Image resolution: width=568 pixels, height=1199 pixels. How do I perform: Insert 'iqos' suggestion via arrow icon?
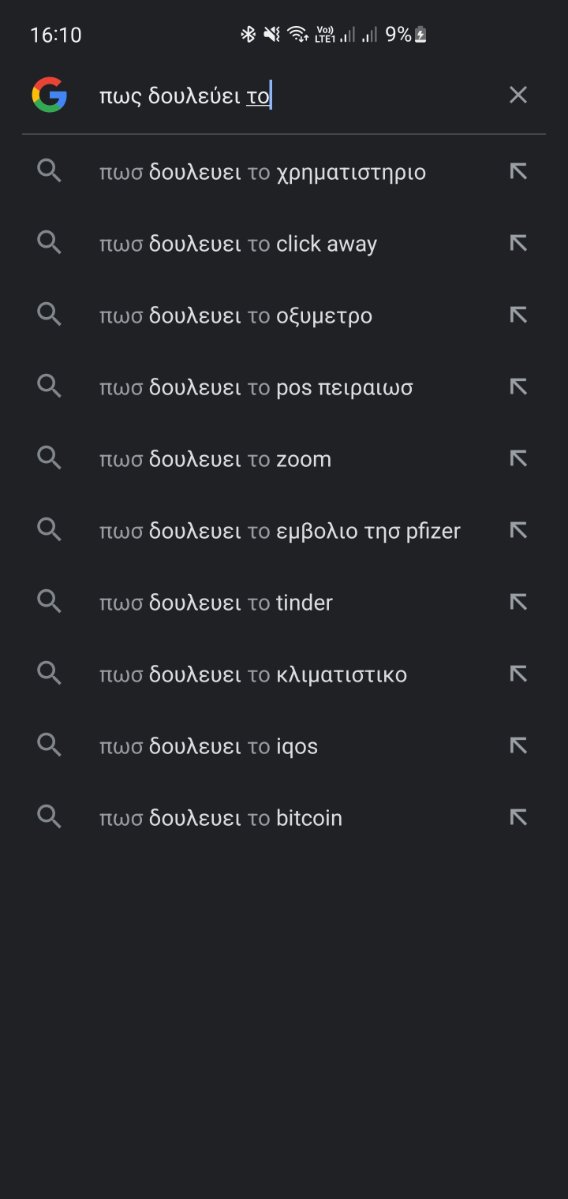[518, 746]
